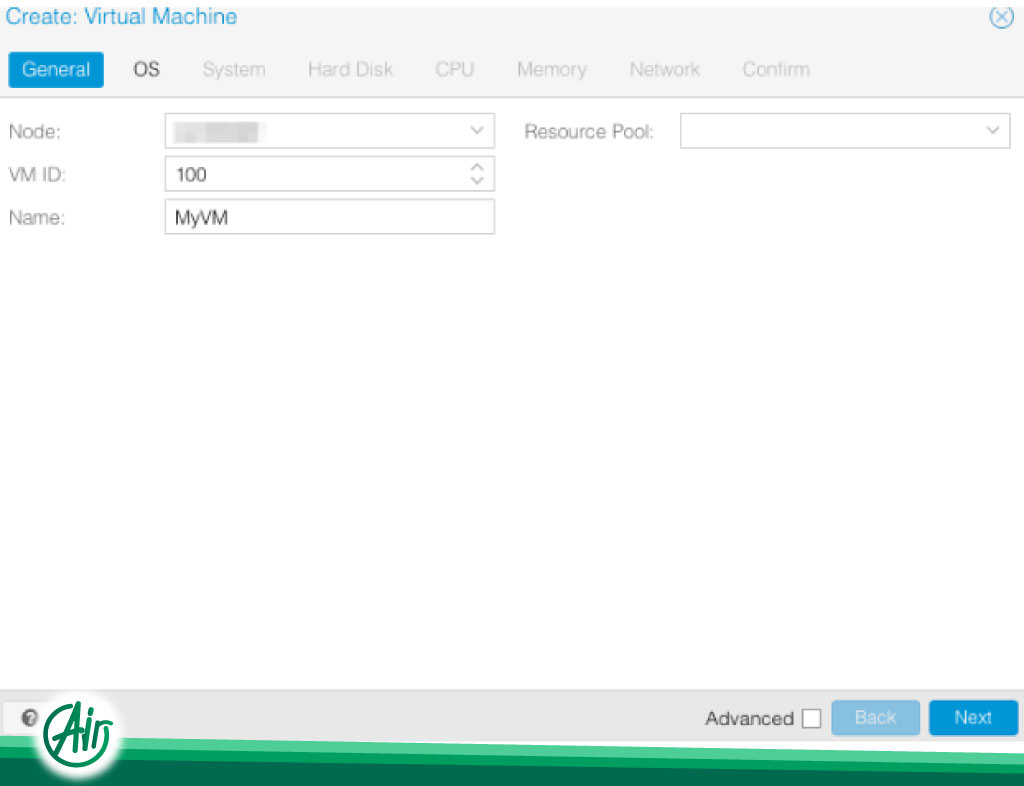Enable the Advanced checkbox
This screenshot has width=1024, height=786.
[x=811, y=718]
